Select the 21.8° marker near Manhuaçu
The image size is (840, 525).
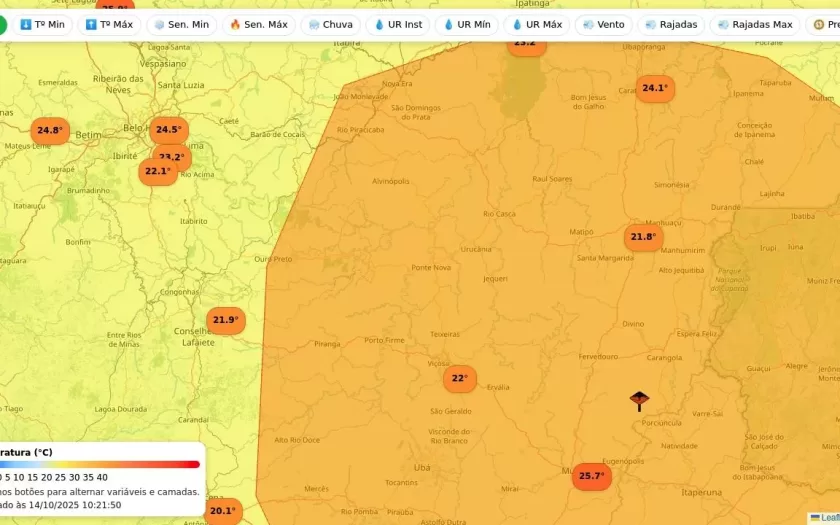pos(642,237)
